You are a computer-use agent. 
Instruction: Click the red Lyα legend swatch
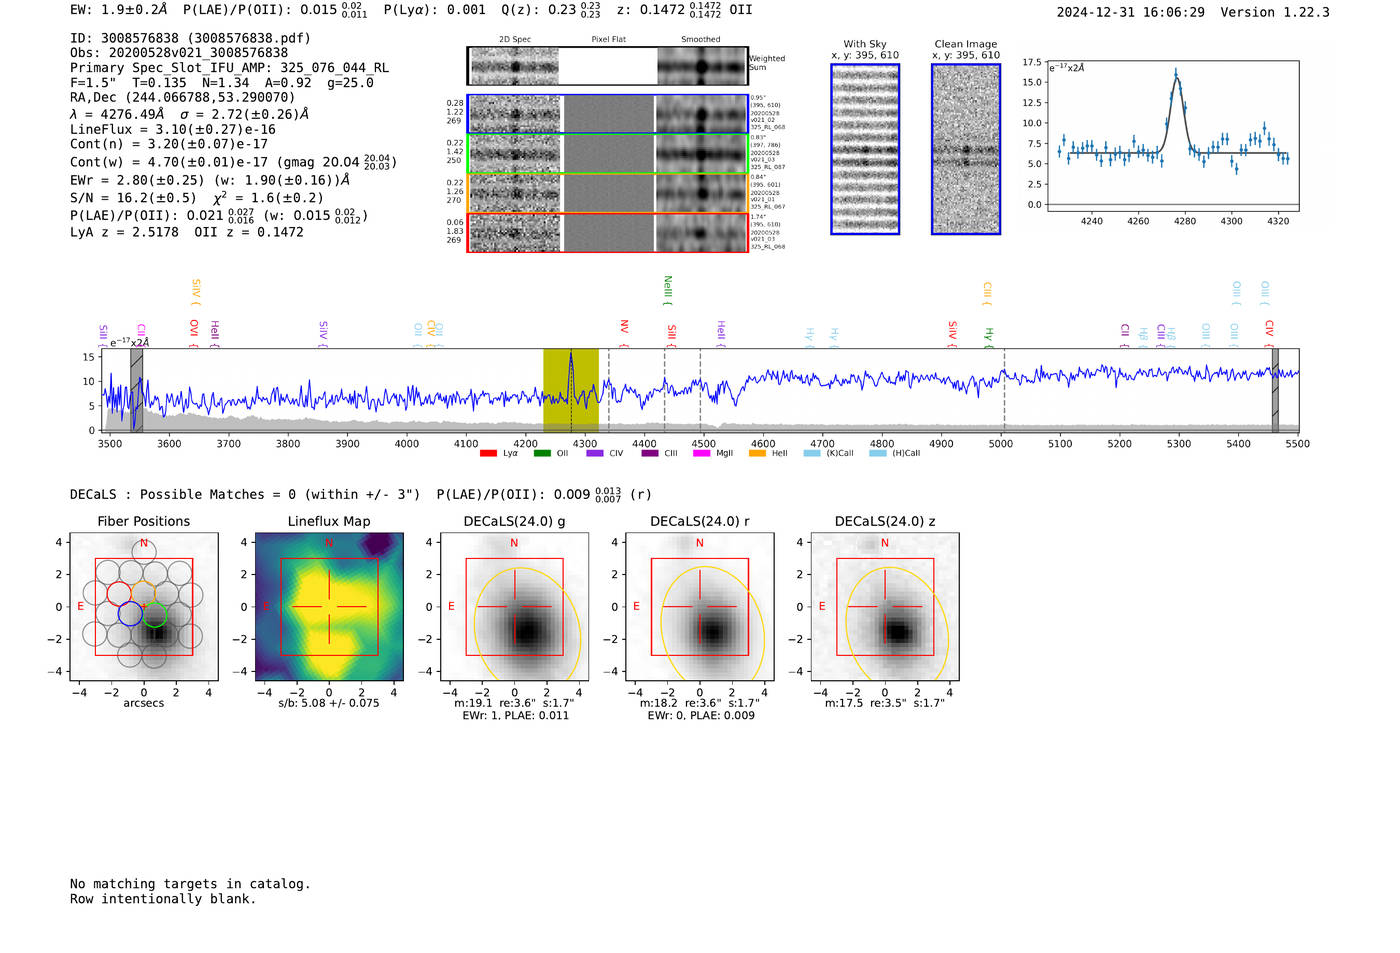click(x=488, y=454)
